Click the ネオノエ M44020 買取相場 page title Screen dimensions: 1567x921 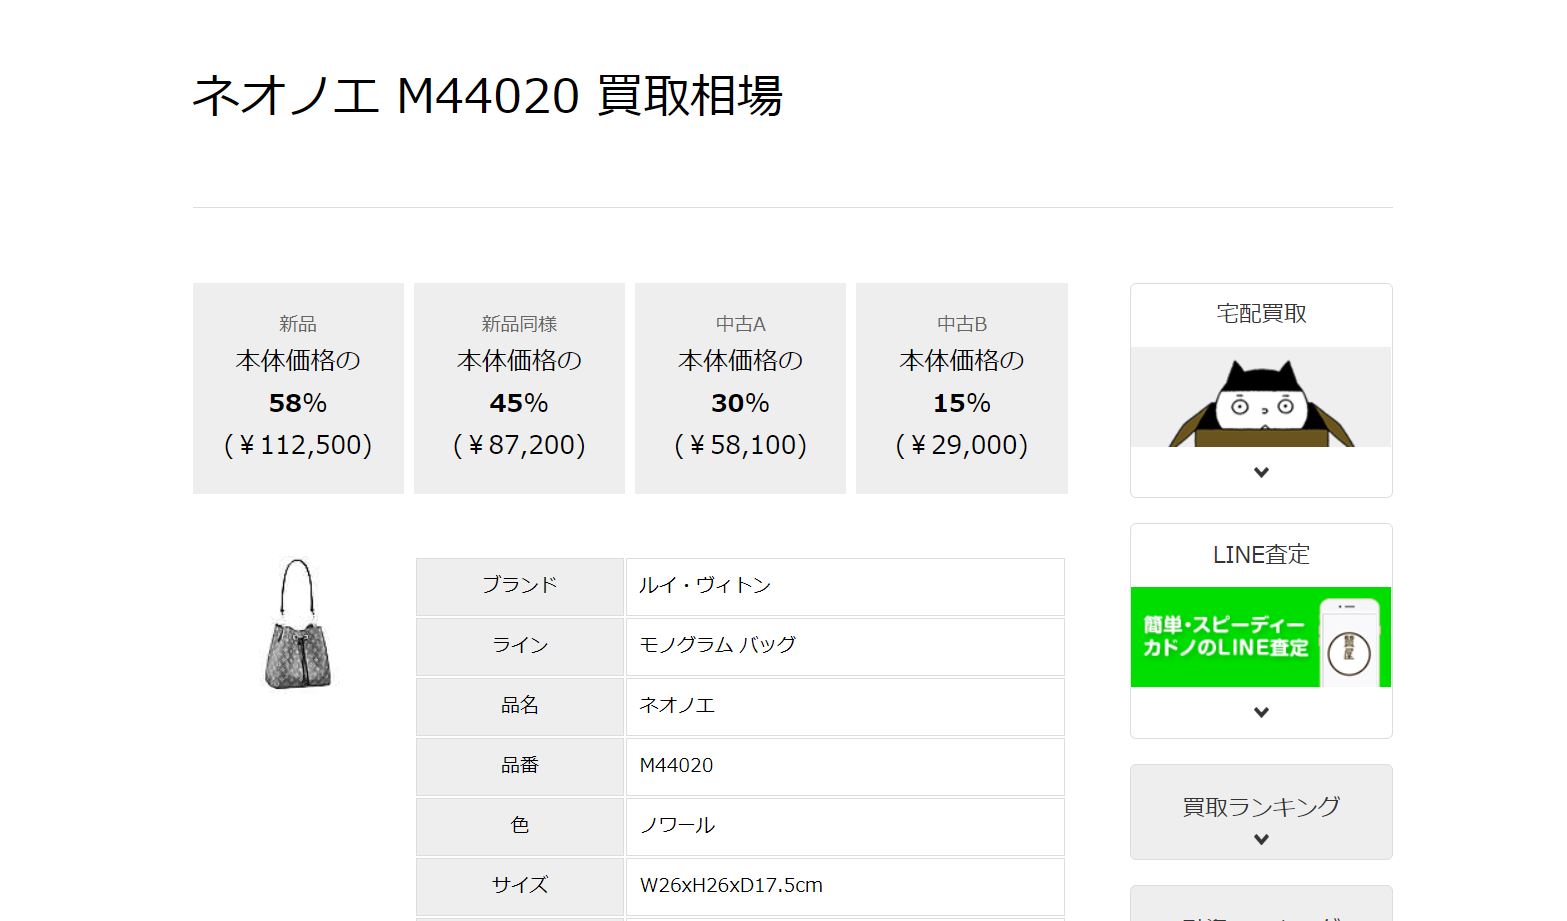click(x=487, y=96)
